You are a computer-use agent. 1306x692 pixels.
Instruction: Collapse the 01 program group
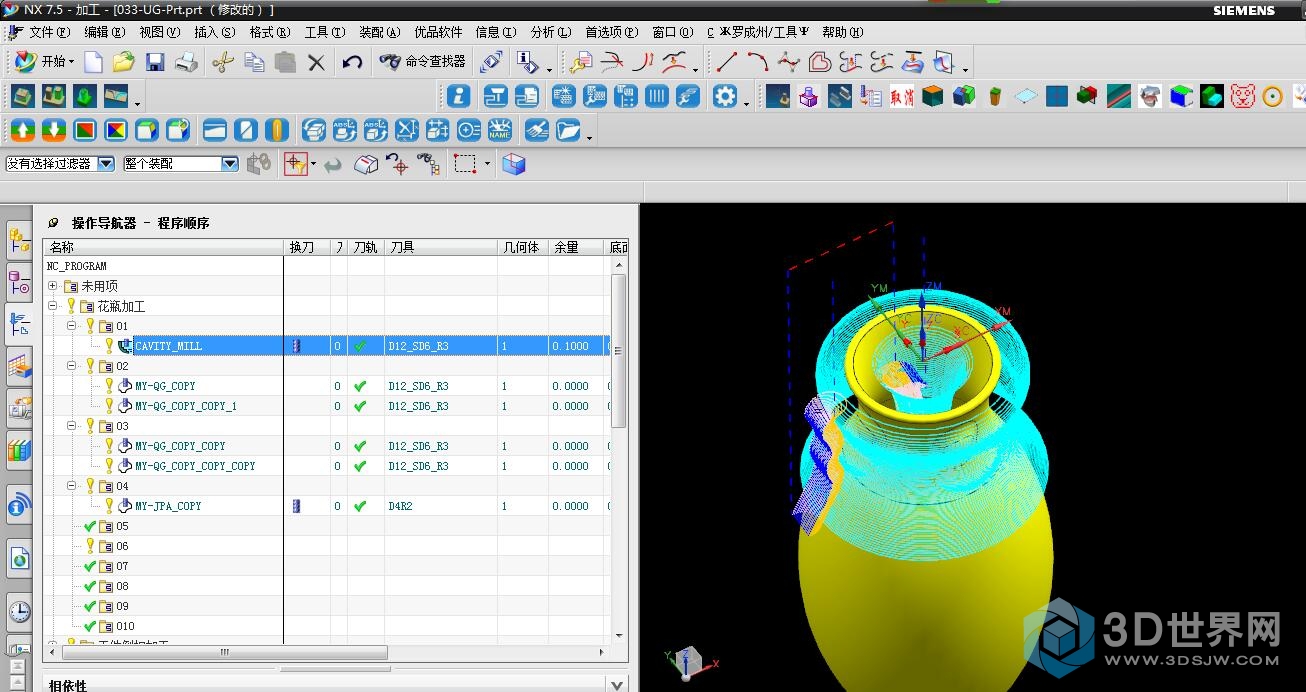coord(71,326)
